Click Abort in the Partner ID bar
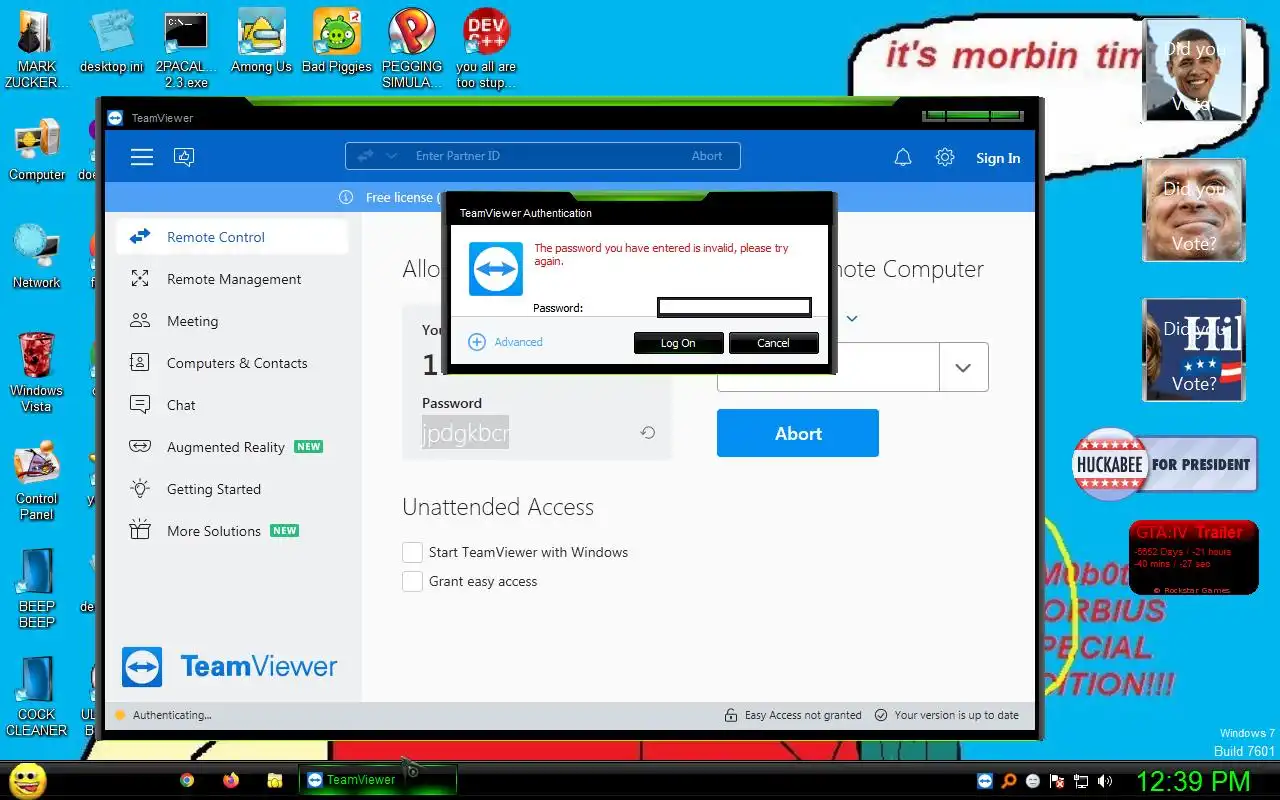 (x=707, y=156)
